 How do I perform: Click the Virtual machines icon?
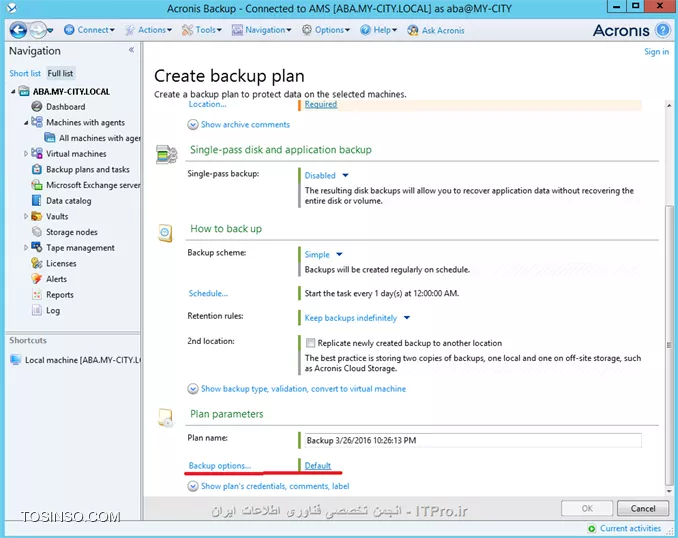click(37, 153)
